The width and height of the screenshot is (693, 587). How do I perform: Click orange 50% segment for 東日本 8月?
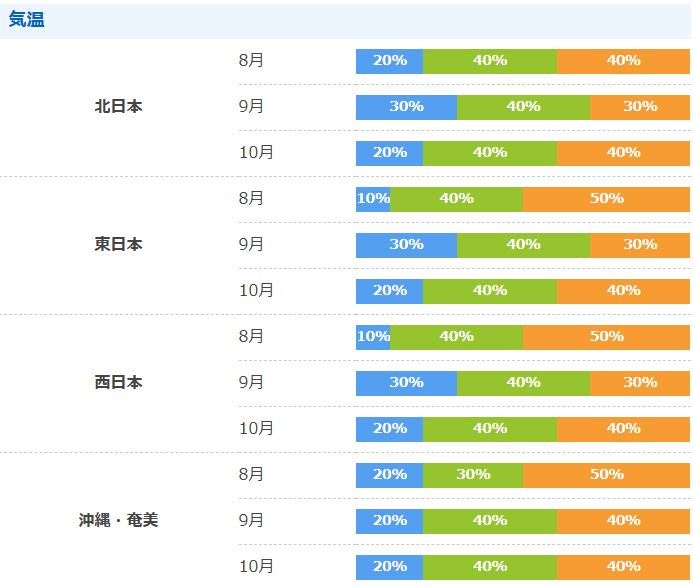click(606, 199)
